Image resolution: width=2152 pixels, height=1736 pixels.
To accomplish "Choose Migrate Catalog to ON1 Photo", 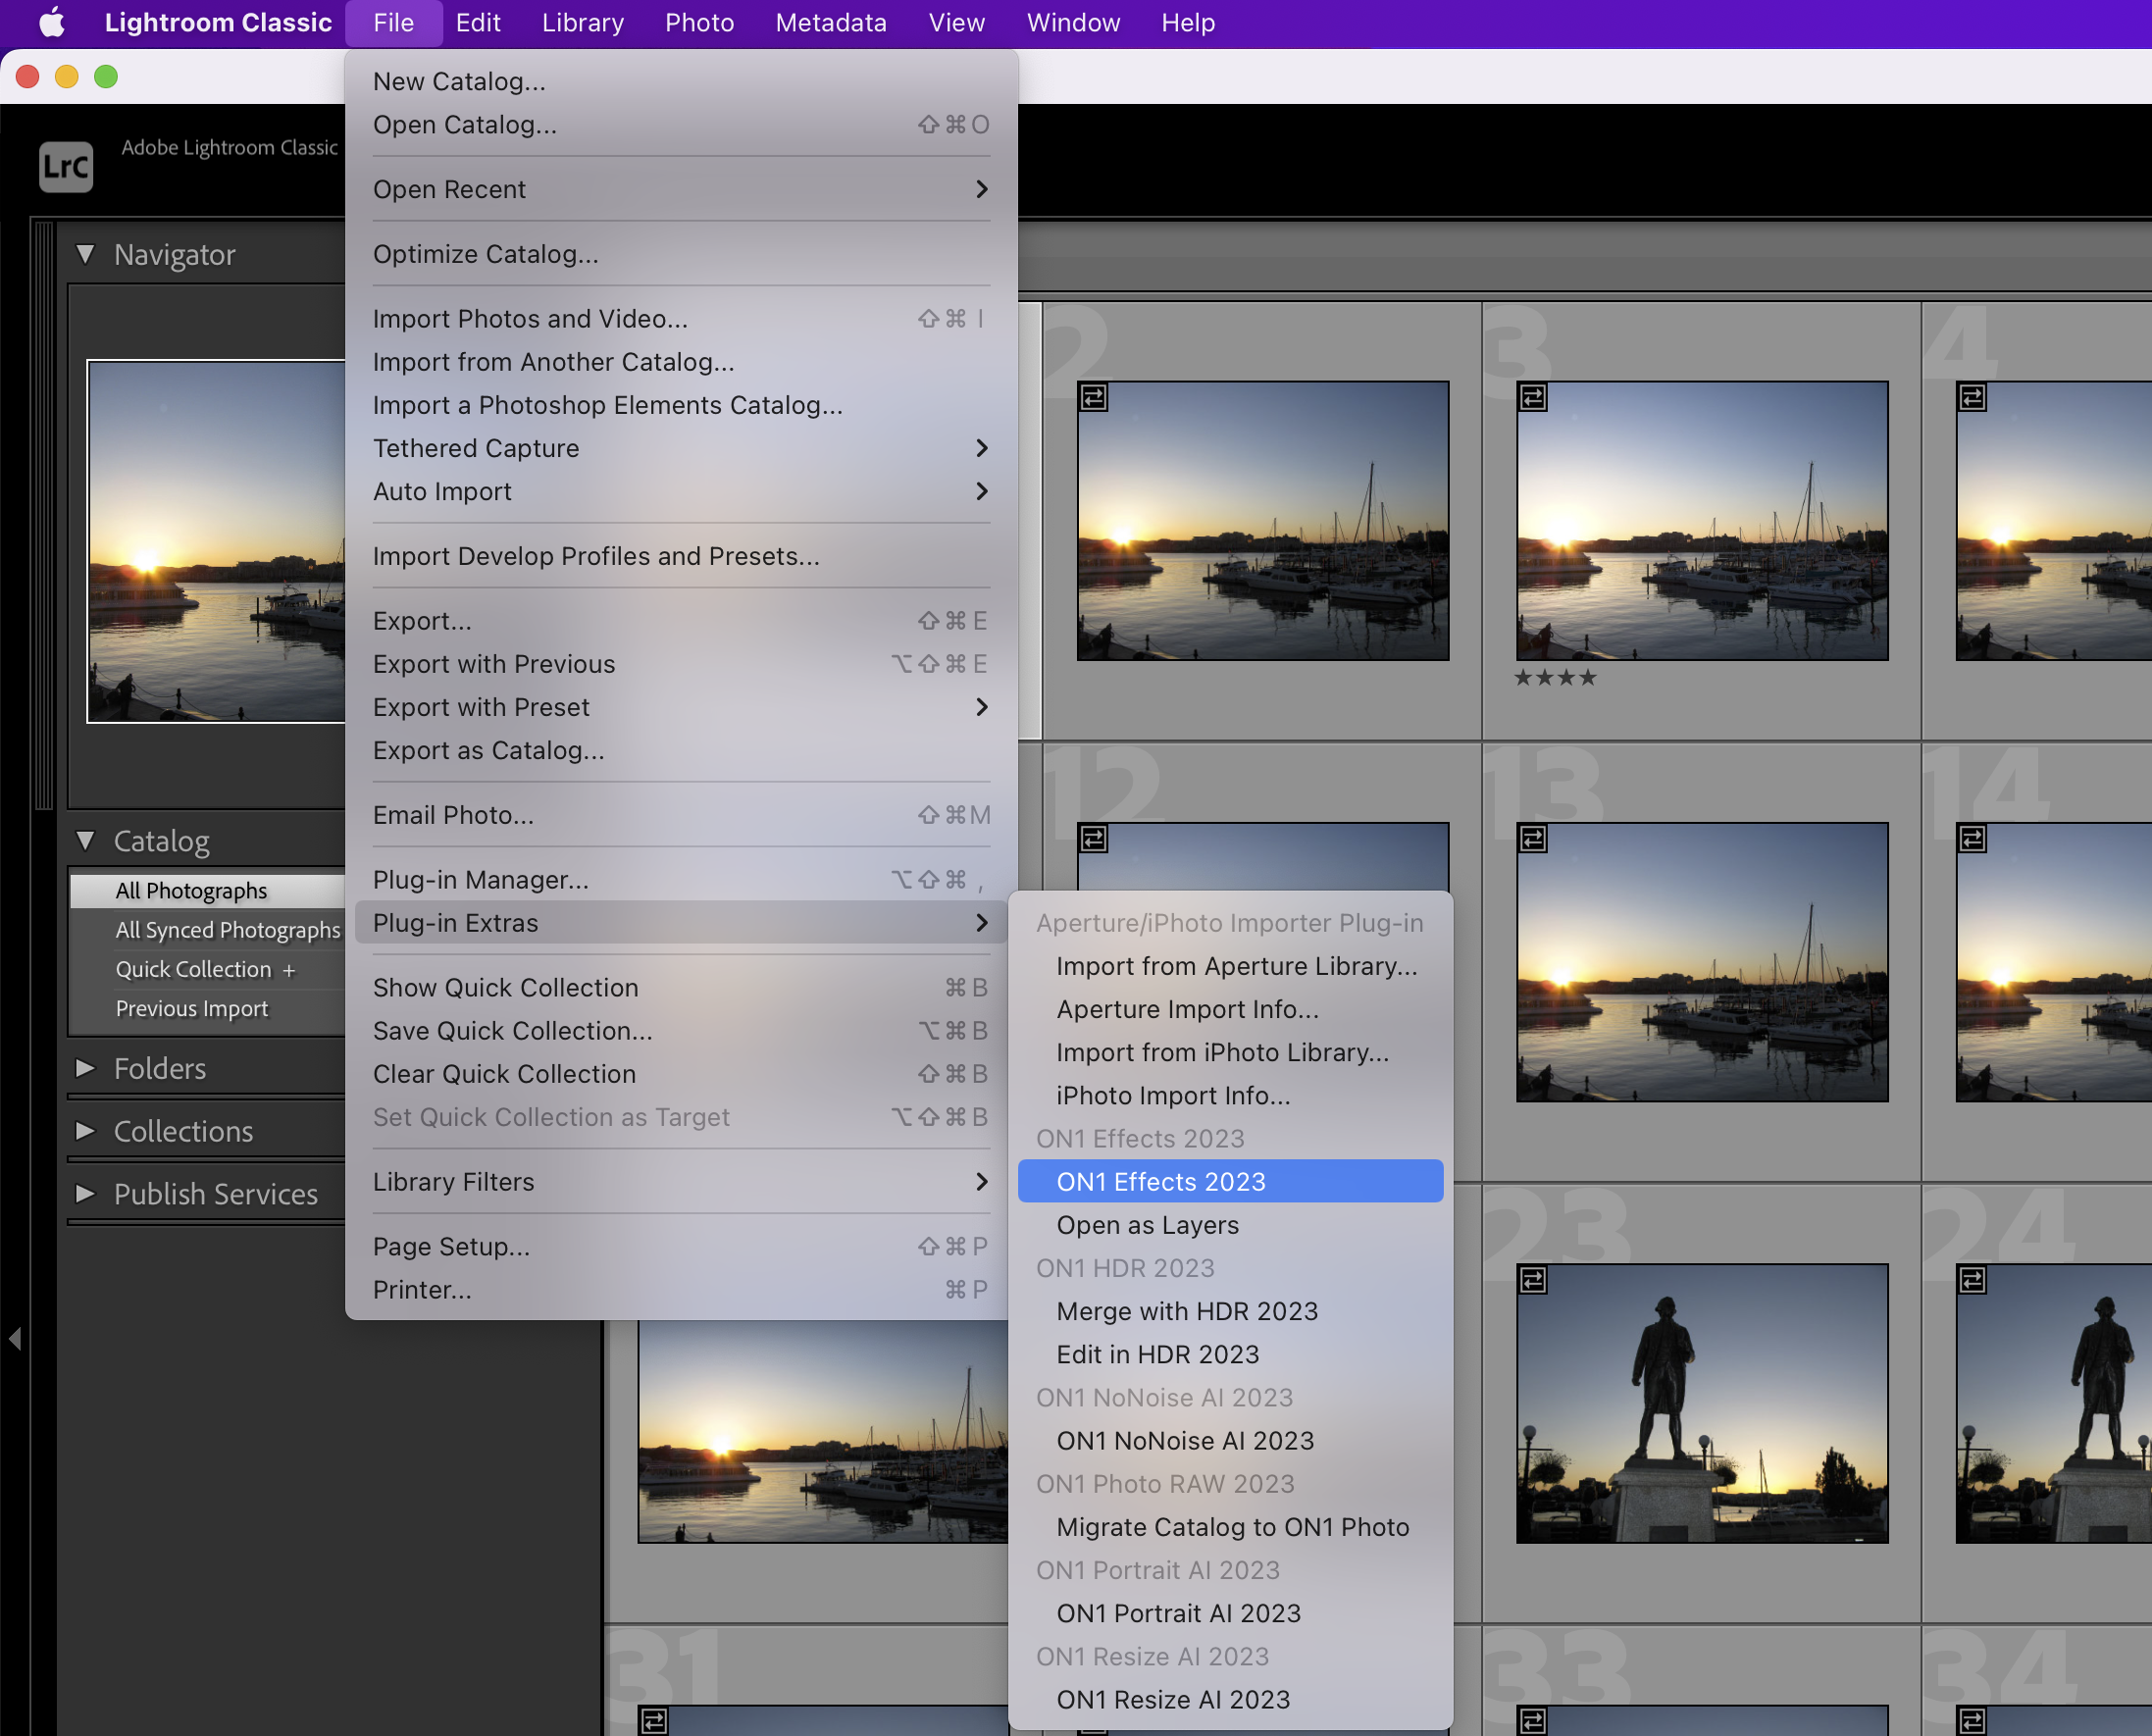I will click(1230, 1527).
